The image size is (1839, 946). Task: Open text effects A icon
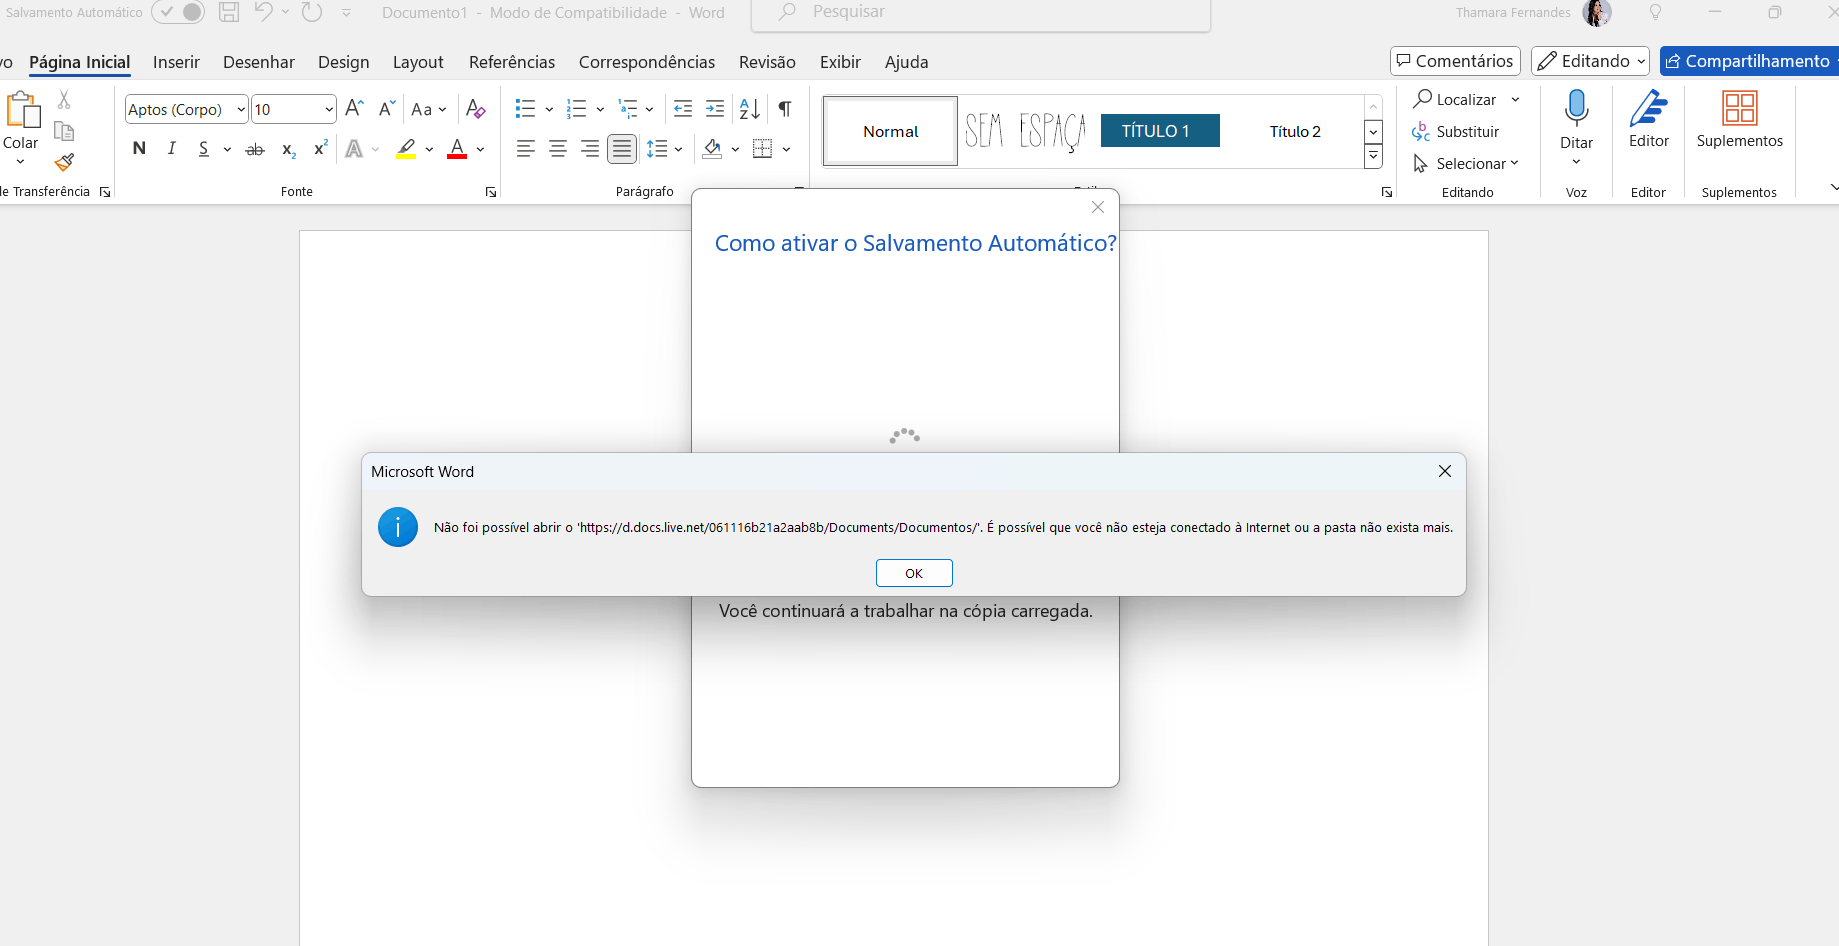click(x=354, y=149)
